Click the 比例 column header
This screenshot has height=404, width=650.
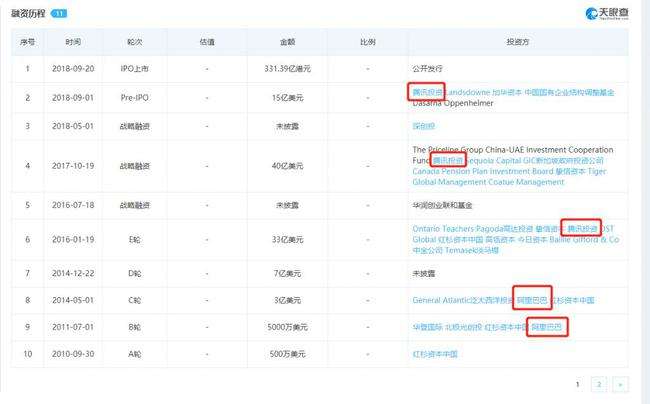click(368, 42)
